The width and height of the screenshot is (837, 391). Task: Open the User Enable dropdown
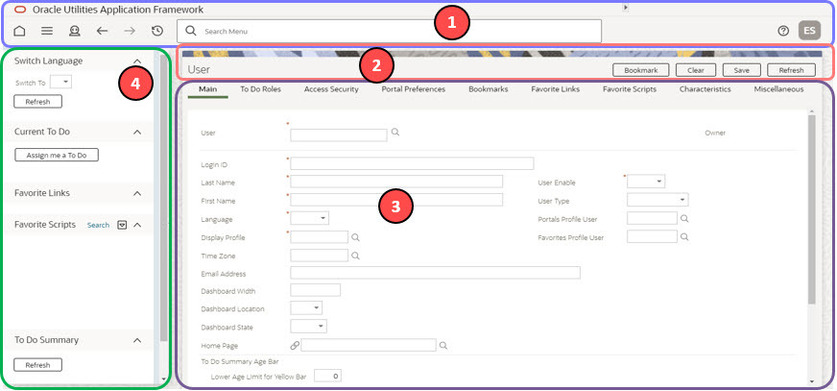(646, 182)
